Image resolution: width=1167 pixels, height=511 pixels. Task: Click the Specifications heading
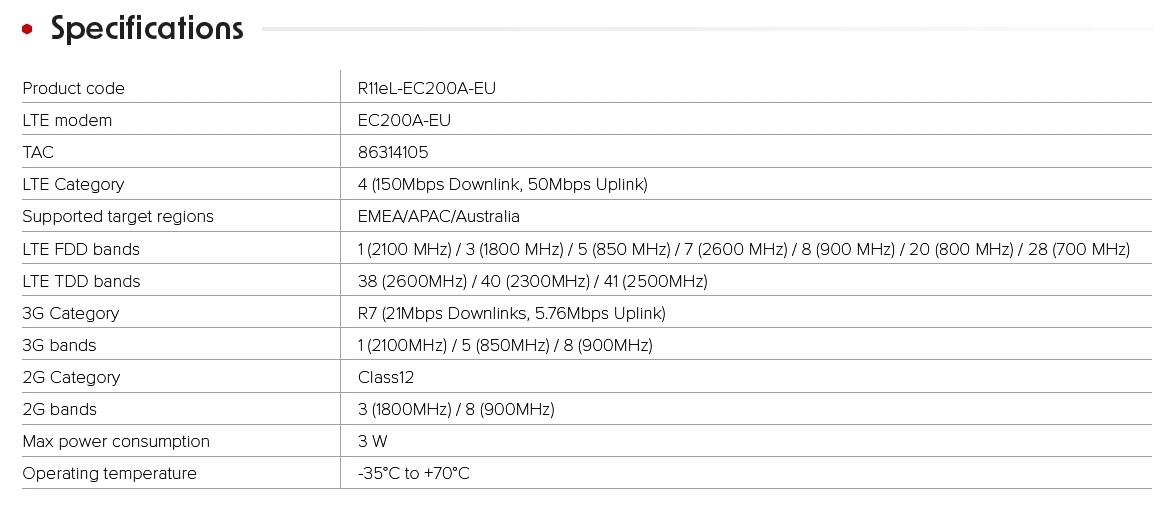point(147,29)
